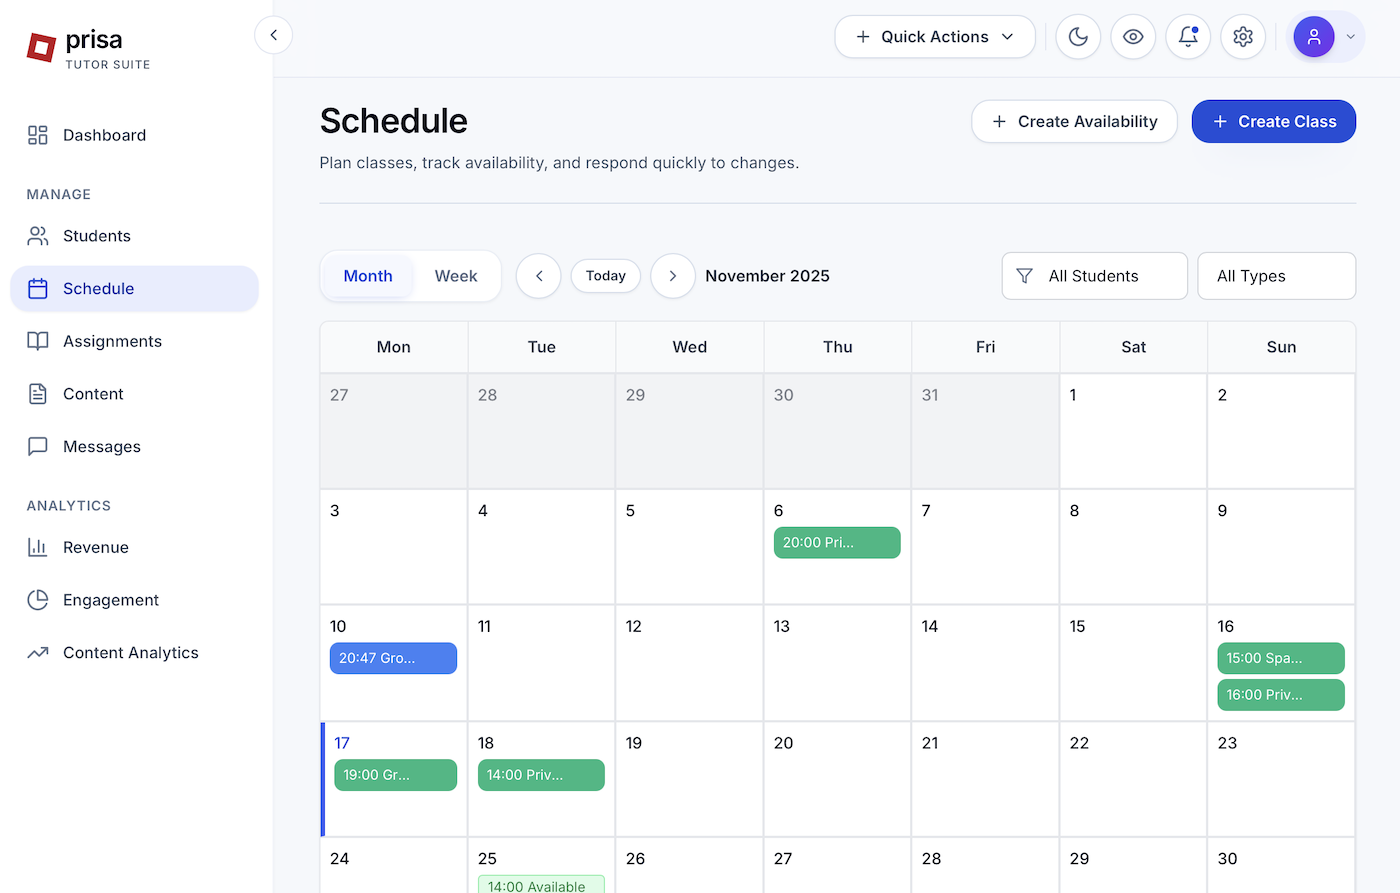Toggle dark mode with the moon icon
The height and width of the screenshot is (893, 1400).
(x=1078, y=36)
